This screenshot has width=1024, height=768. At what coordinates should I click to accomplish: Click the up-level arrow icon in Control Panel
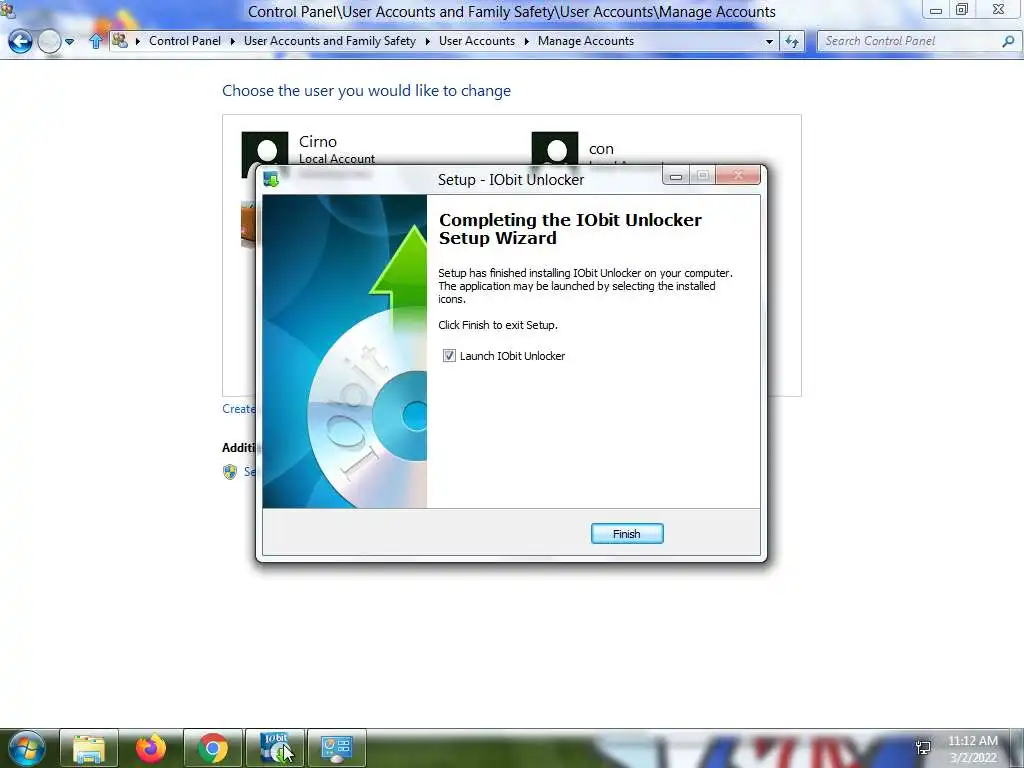(96, 41)
